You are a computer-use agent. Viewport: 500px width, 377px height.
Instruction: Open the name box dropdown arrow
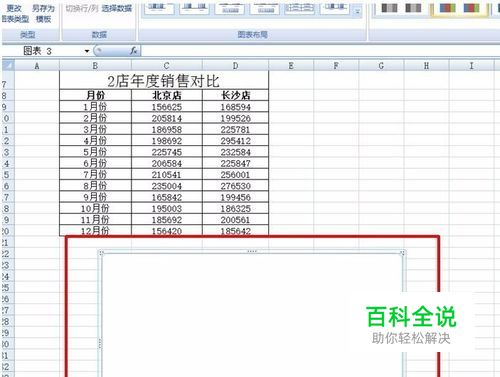click(x=87, y=51)
